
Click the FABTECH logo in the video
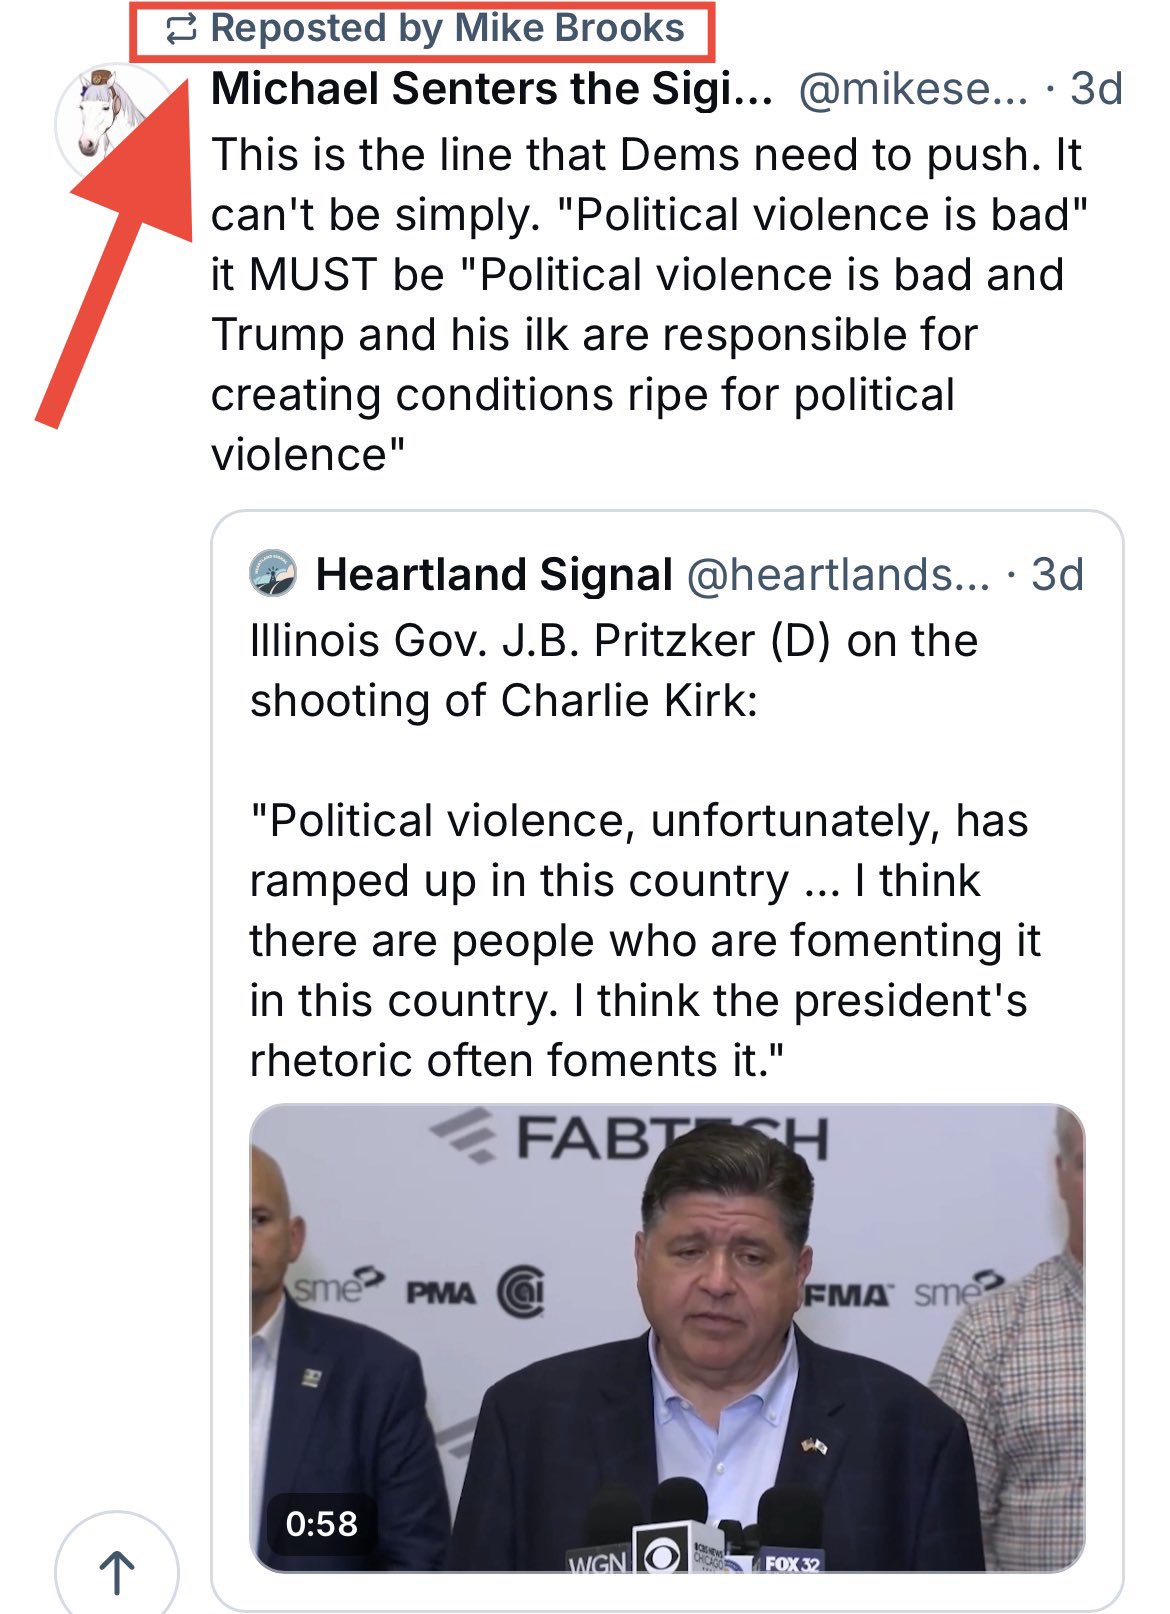coord(632,1139)
